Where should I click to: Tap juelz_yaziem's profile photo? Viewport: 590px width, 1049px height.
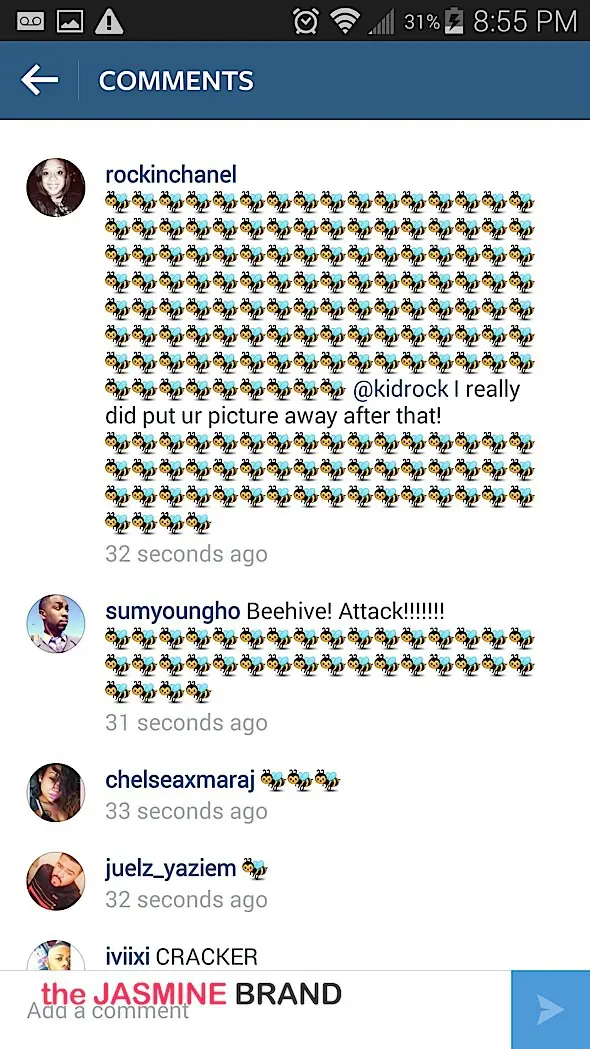tap(56, 881)
